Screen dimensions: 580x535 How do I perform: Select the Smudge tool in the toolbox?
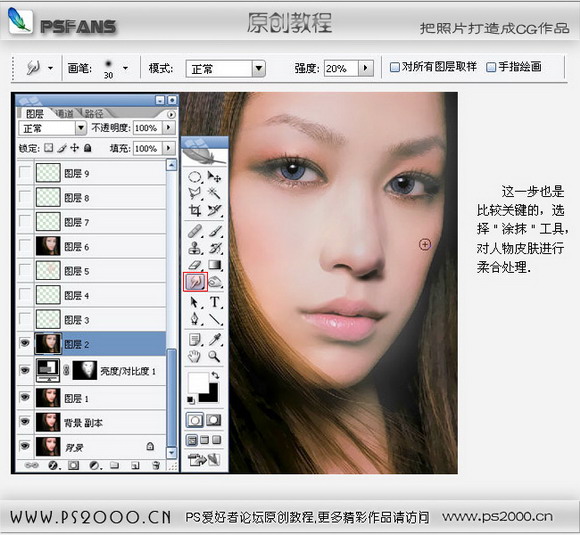[x=195, y=282]
